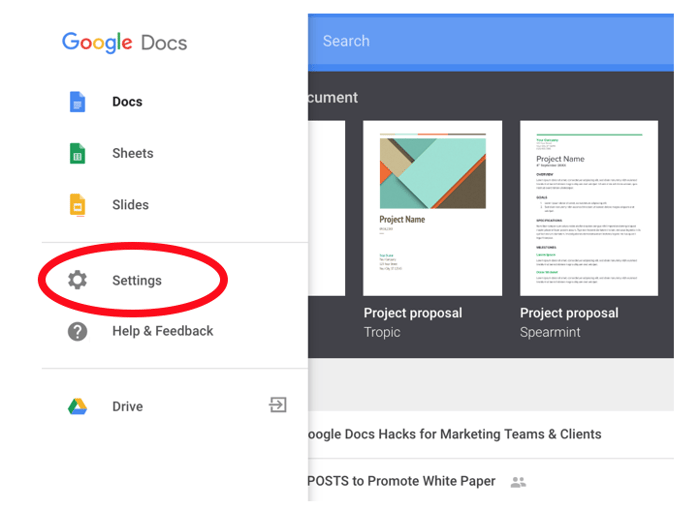Image resolution: width=700 pixels, height=509 pixels.
Task: Click the Settings gear icon
Action: click(x=77, y=280)
